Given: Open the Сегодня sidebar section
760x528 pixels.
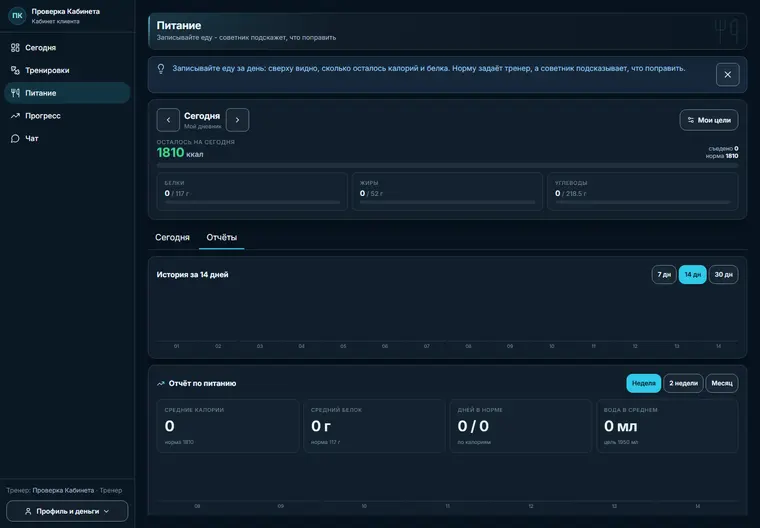Looking at the screenshot, I should point(67,48).
